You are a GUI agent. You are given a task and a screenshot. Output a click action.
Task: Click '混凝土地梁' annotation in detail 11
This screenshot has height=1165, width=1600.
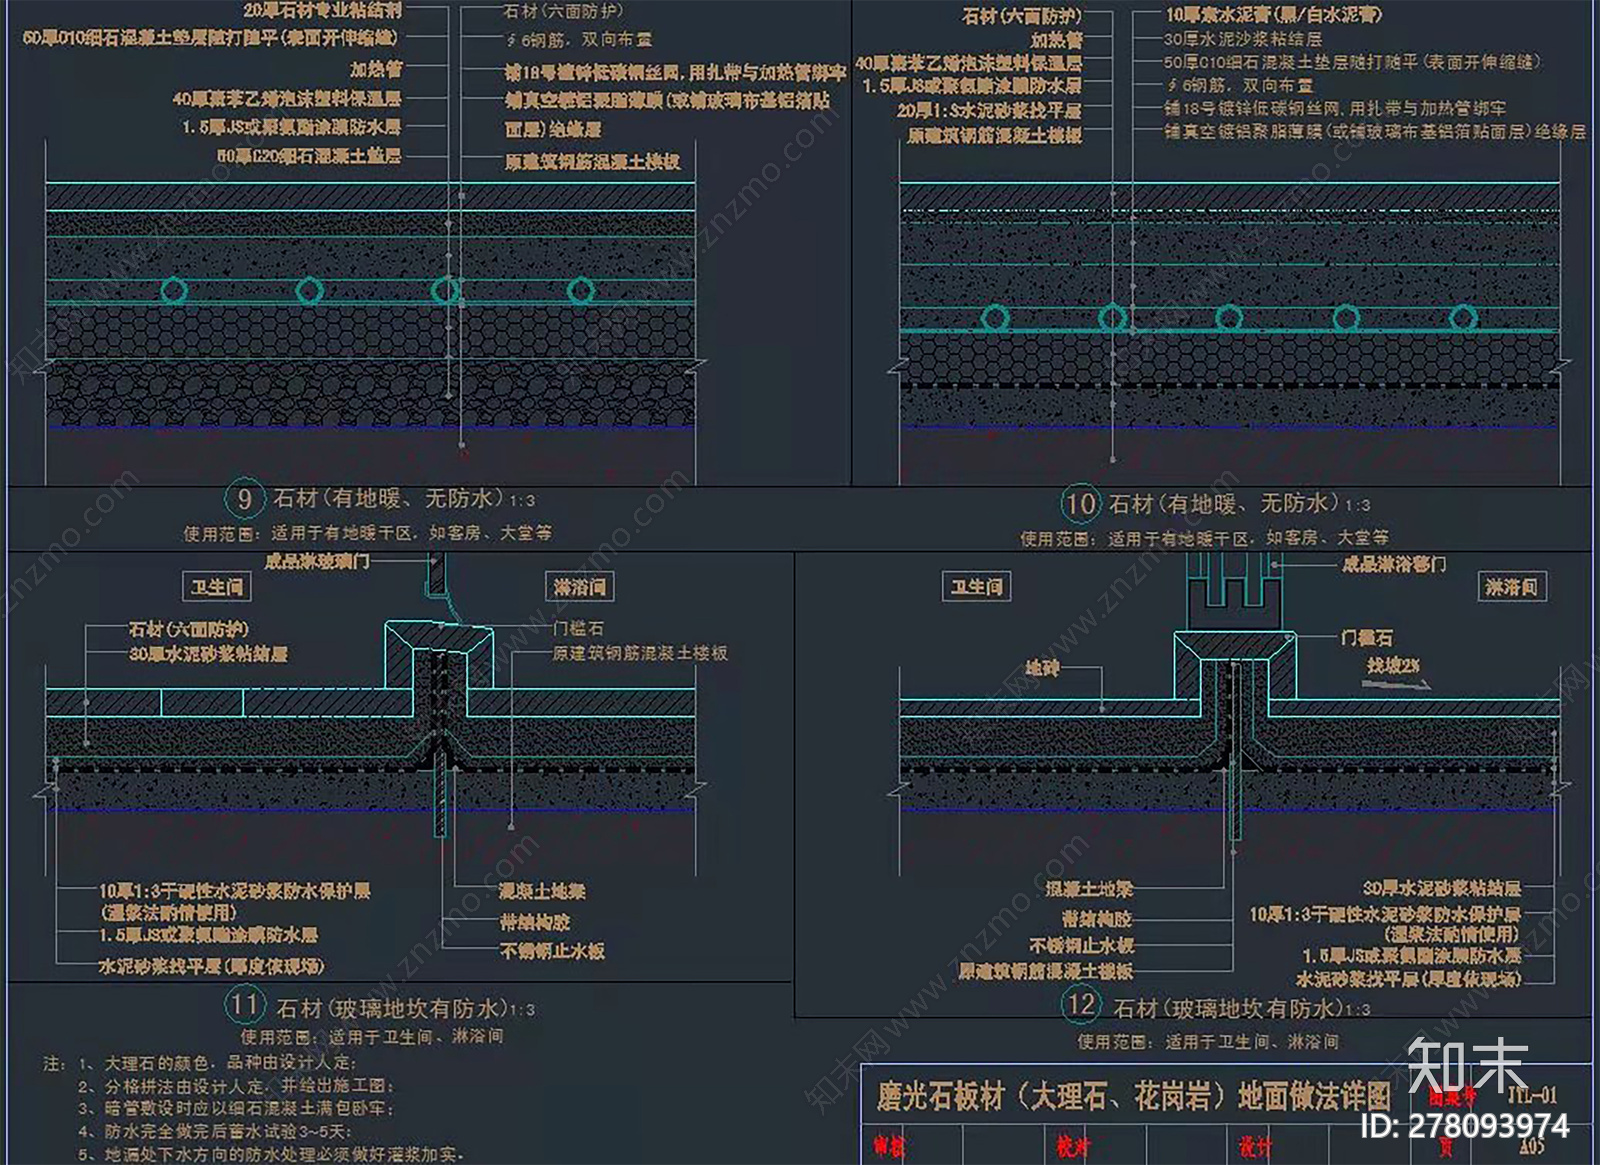[542, 891]
